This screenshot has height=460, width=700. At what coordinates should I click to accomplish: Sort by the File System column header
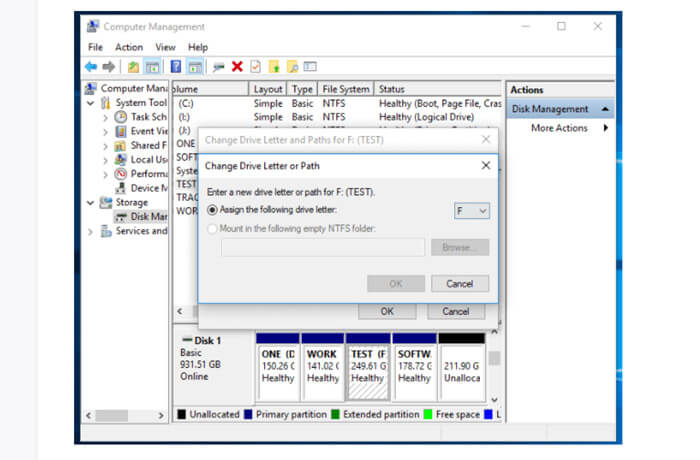(346, 89)
